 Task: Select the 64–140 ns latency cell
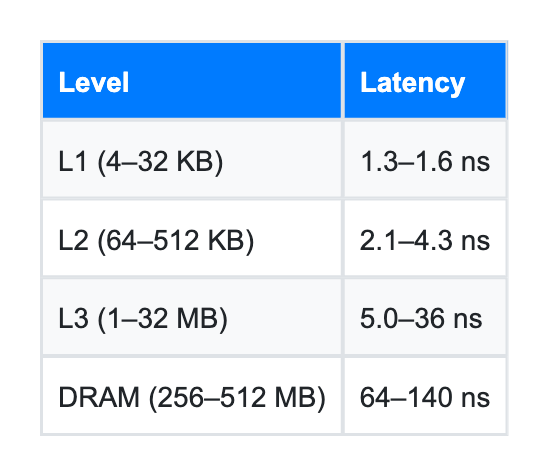[425, 396]
